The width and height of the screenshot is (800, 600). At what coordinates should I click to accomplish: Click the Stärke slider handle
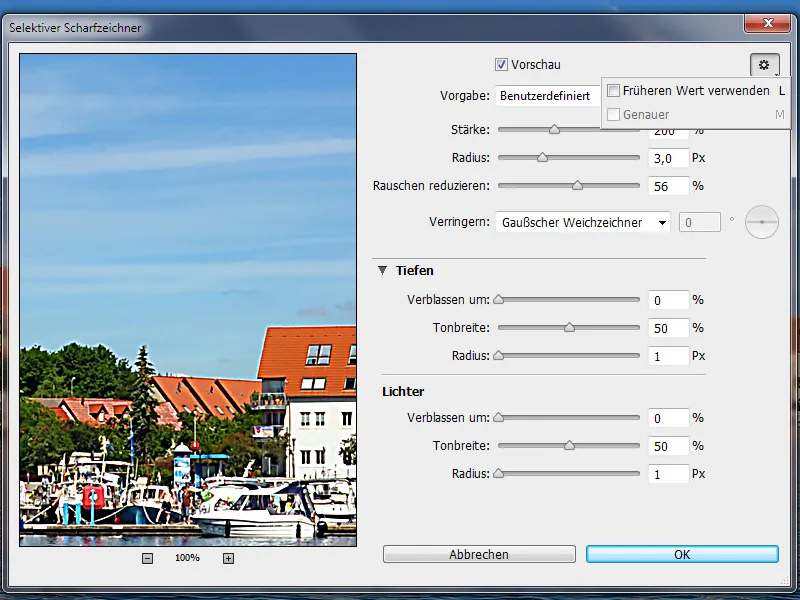tap(555, 130)
